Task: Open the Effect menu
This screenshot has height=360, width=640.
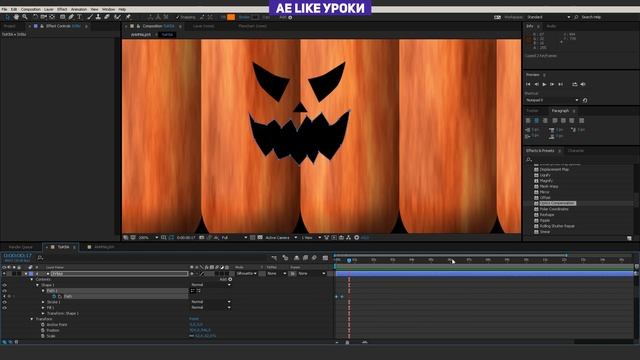Action: [x=62, y=9]
